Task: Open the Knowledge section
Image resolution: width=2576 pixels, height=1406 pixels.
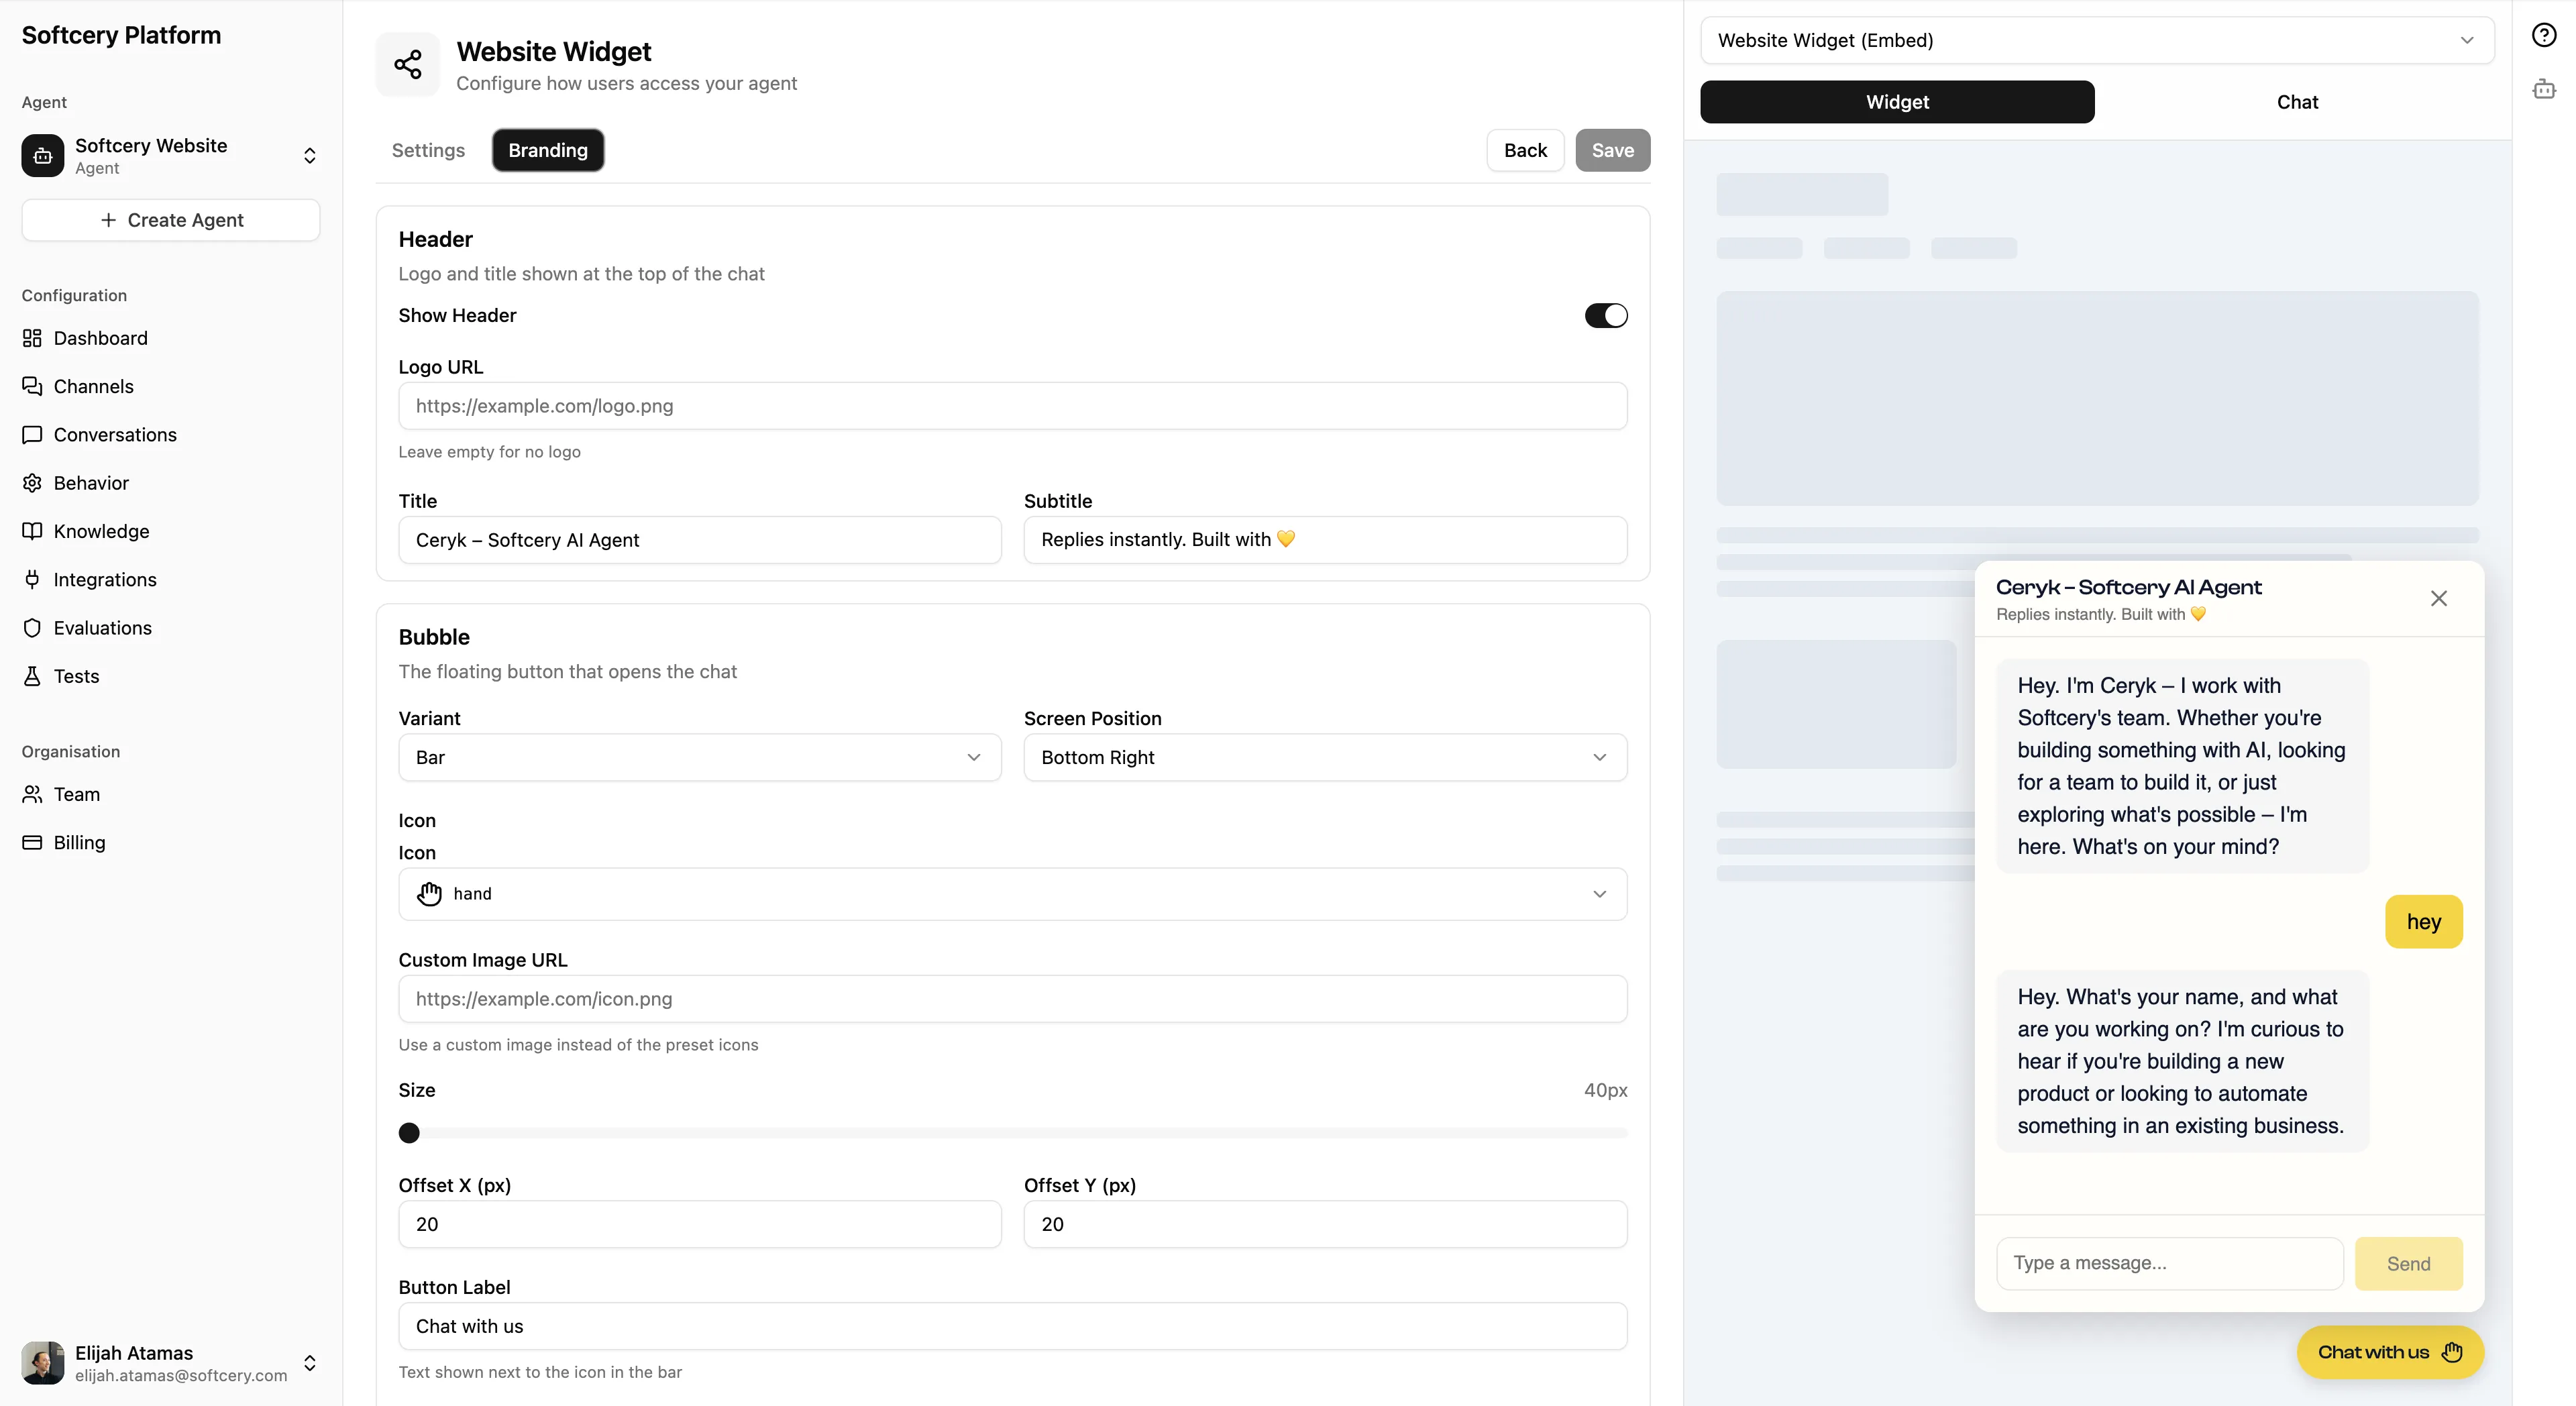Action: tap(99, 531)
